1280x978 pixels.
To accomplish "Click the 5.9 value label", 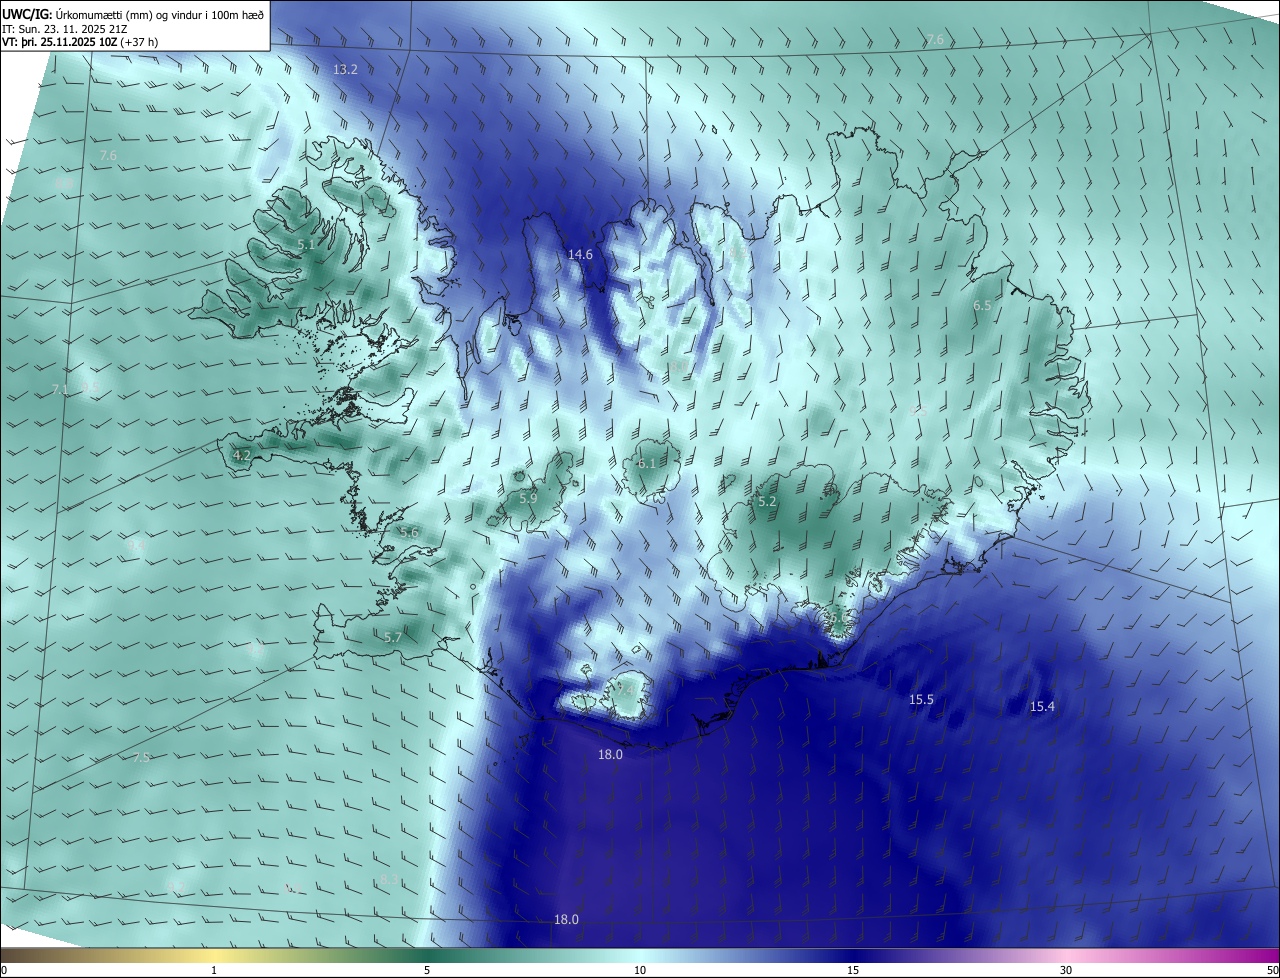I will (x=528, y=498).
